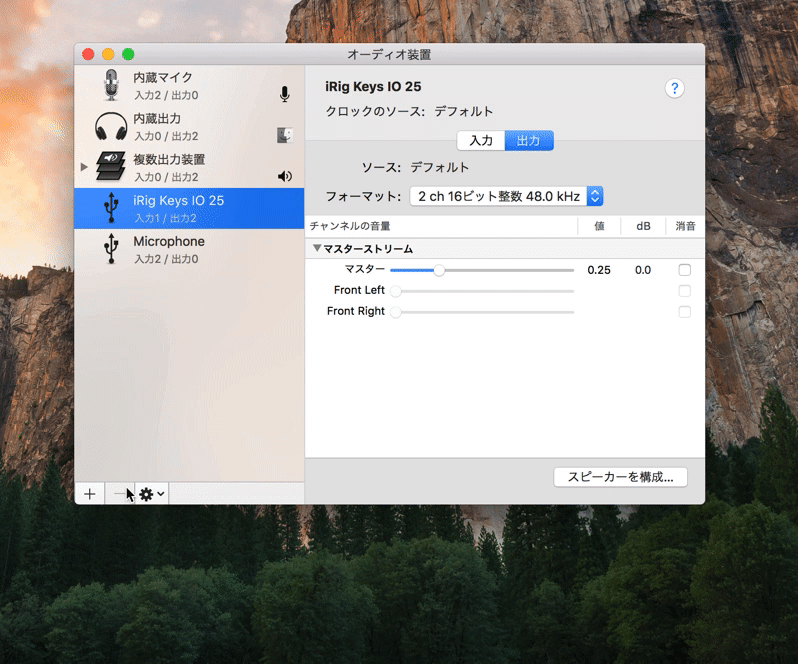Click the マスター volume slider knob
This screenshot has height=664, width=798.
coord(439,270)
